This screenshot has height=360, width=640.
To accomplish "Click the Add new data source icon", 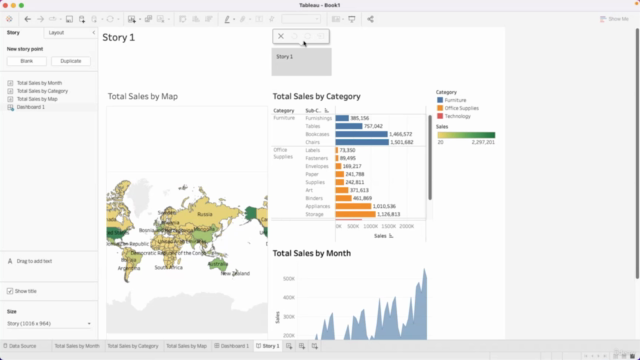I will 82,19.
